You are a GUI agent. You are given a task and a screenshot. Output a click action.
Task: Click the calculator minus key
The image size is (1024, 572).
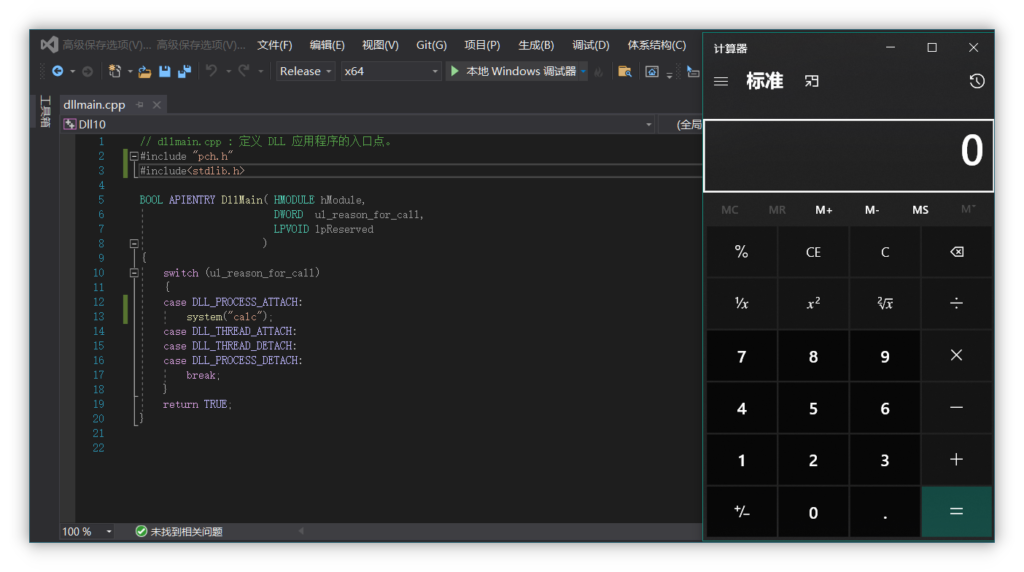957,408
